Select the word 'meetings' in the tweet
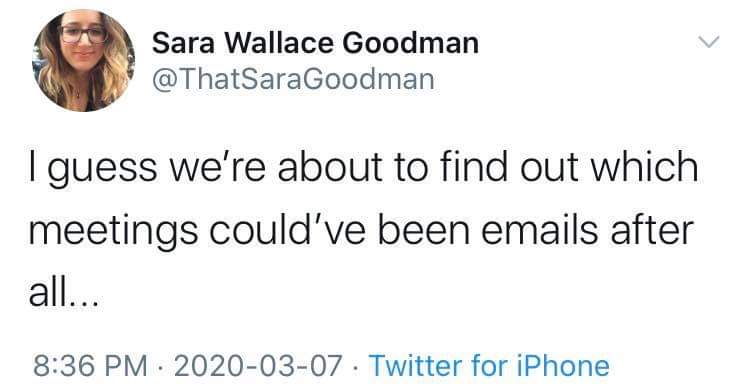This screenshot has width=750, height=389. click(x=113, y=232)
